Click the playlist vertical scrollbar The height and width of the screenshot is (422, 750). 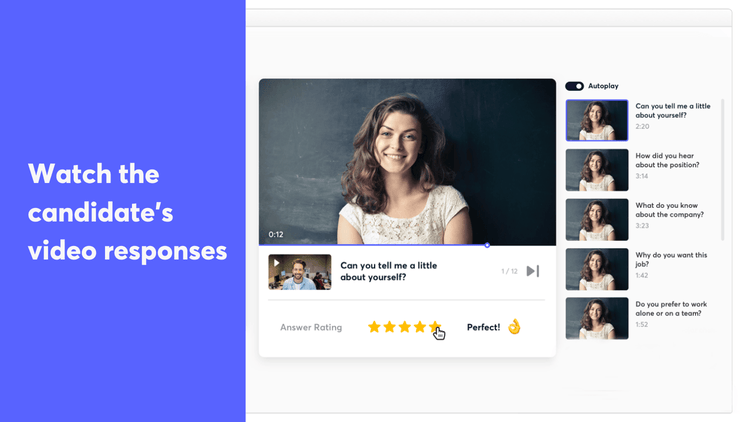[x=722, y=169]
